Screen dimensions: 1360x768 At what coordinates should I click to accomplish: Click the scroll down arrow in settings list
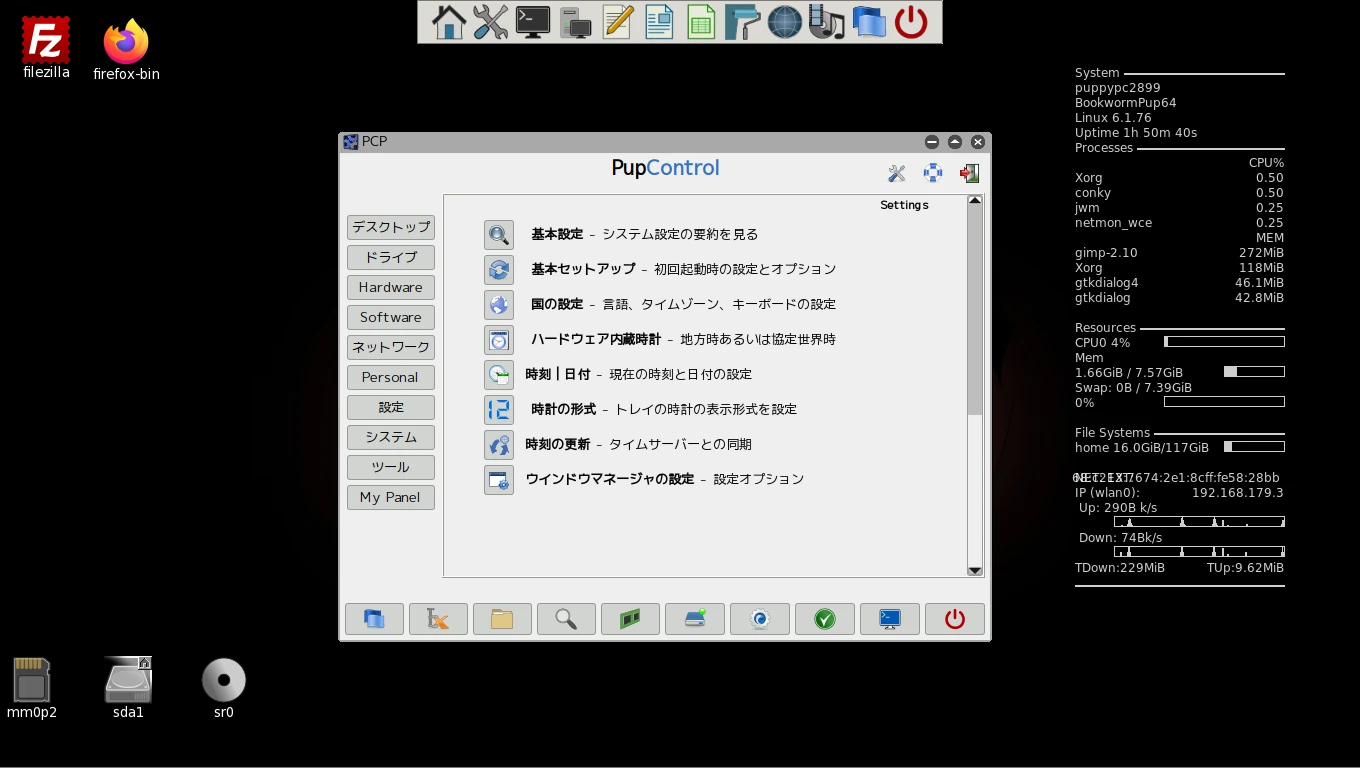(975, 570)
